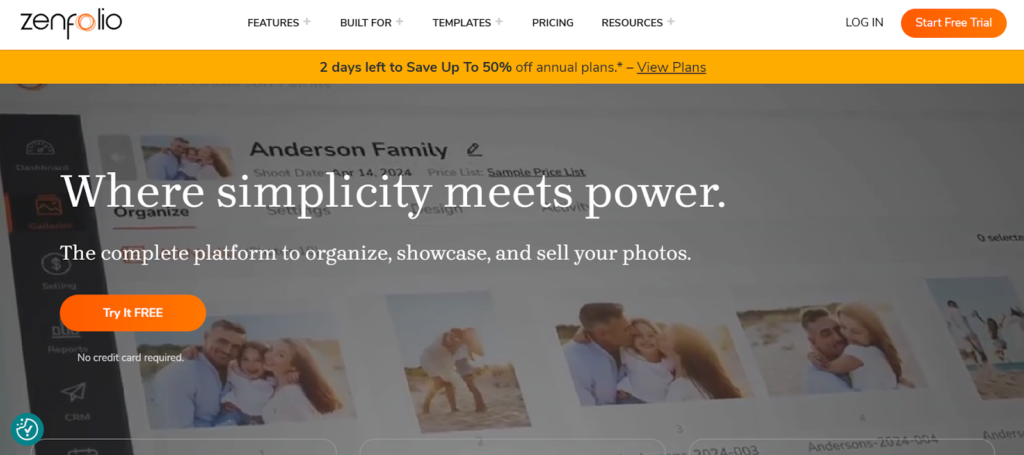Image resolution: width=1024 pixels, height=455 pixels.
Task: Open the Resources plus expander
Action: tap(671, 22)
